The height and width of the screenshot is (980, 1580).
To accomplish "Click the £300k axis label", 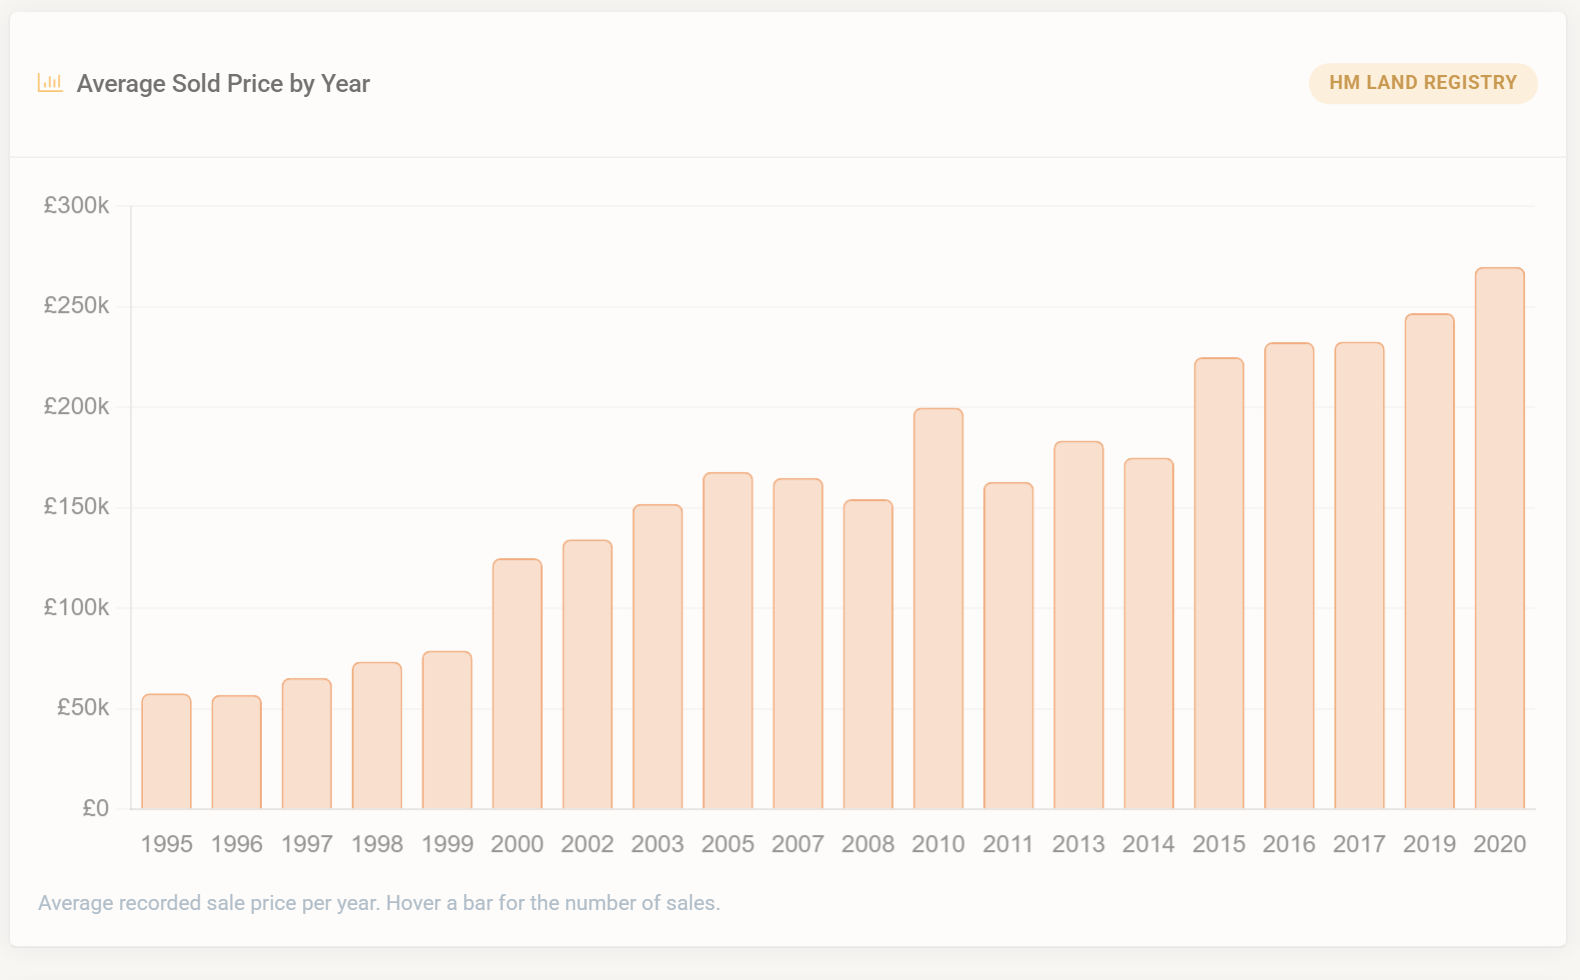I will [x=76, y=206].
